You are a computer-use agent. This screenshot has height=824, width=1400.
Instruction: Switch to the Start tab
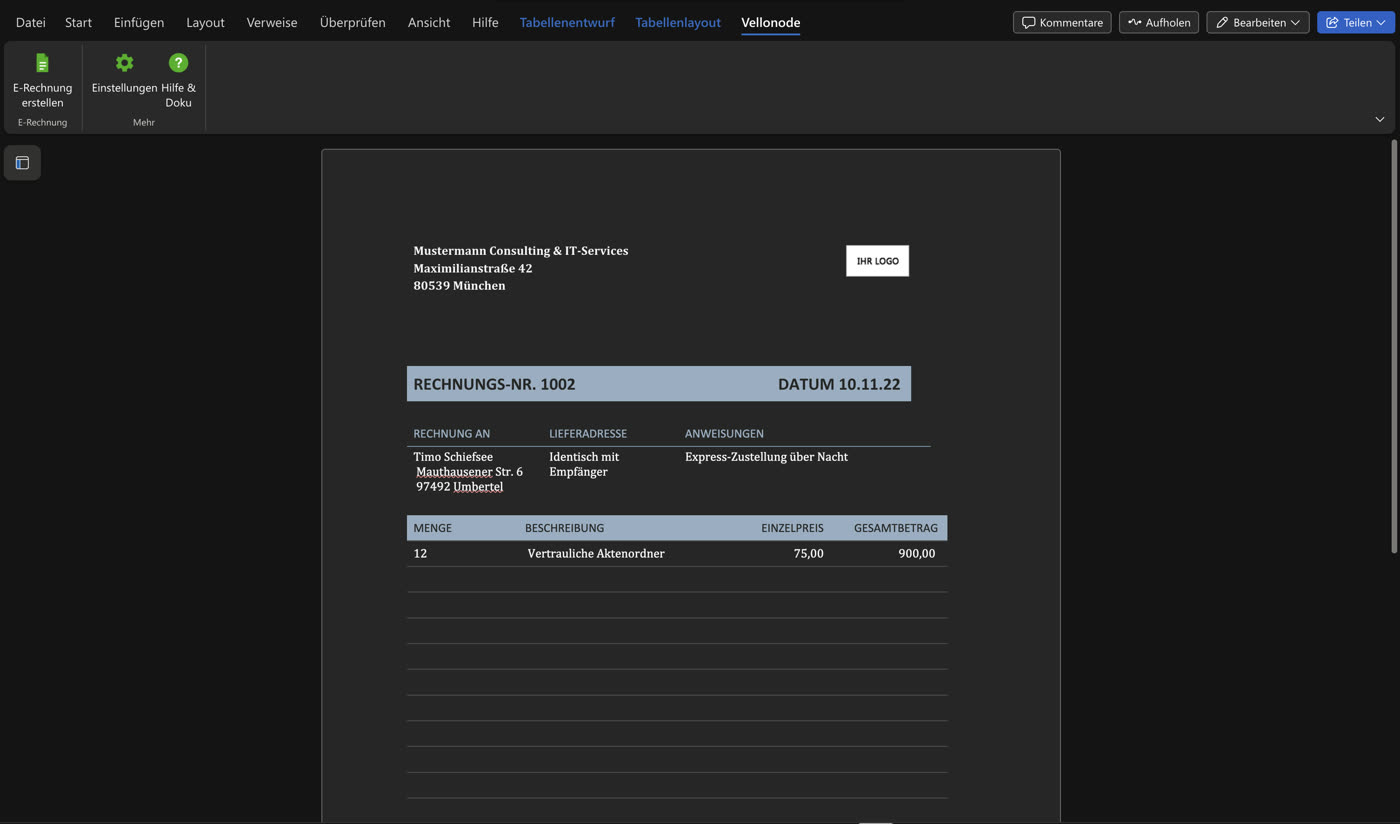(x=78, y=22)
